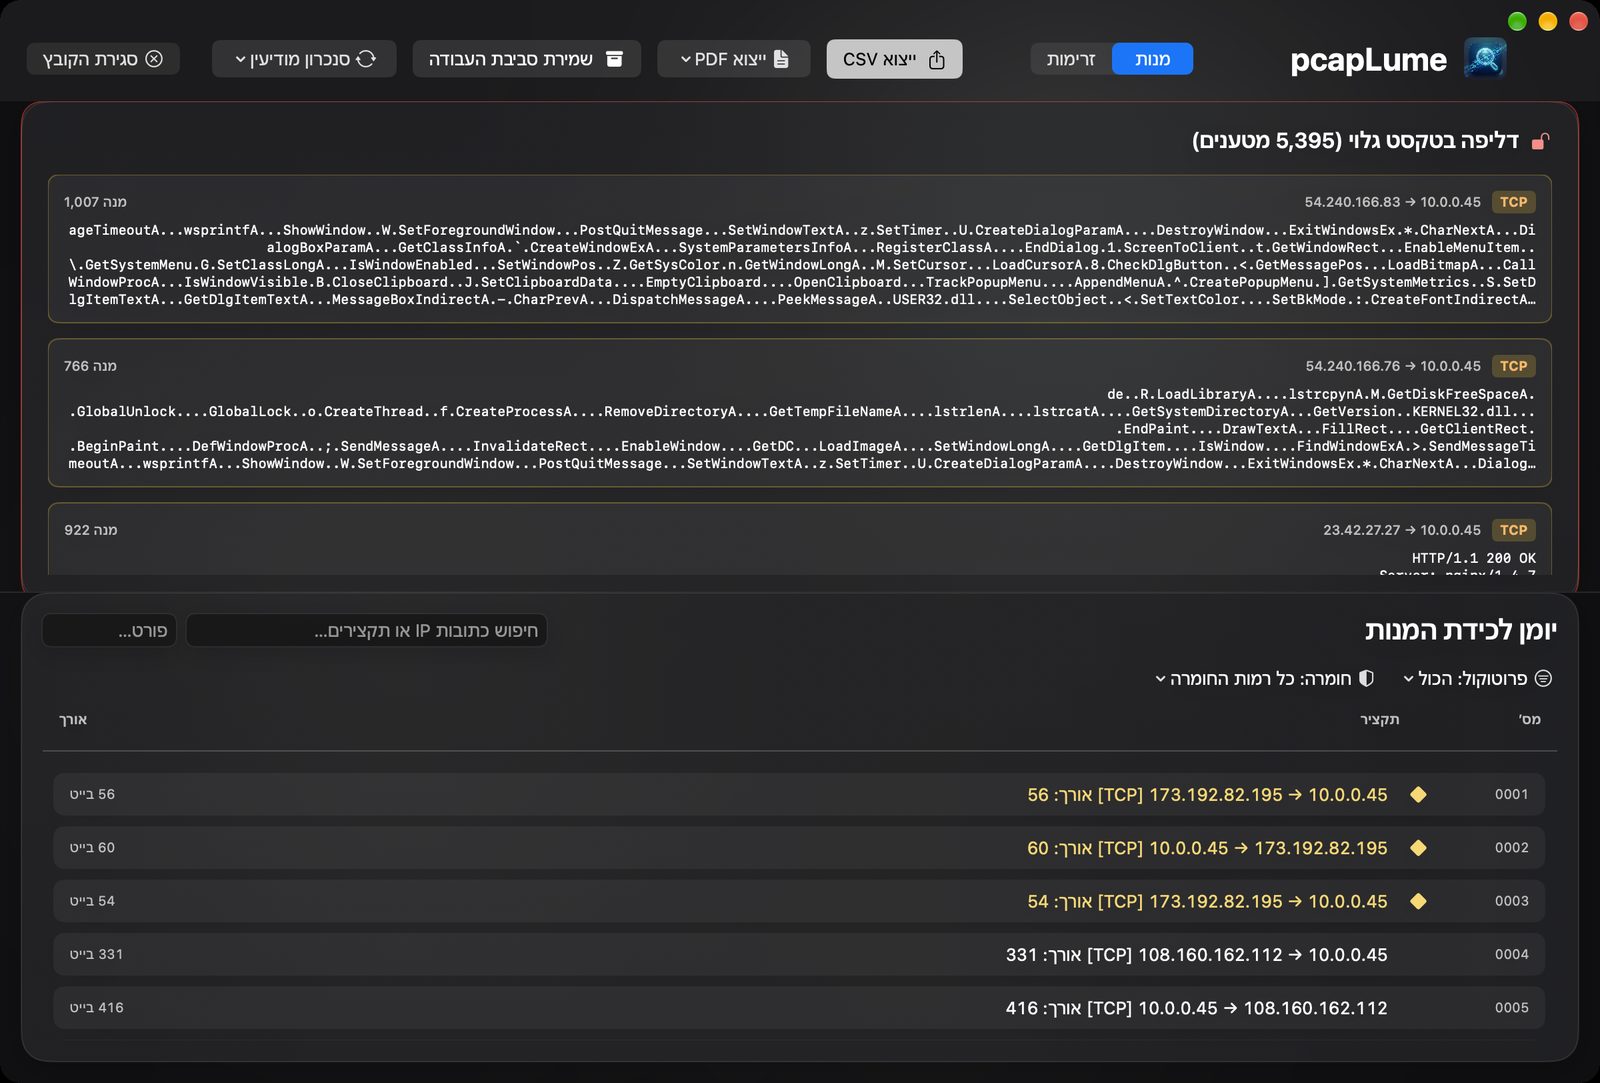Open the ייצוא PDF dropdown
The width and height of the screenshot is (1600, 1083).
point(734,59)
